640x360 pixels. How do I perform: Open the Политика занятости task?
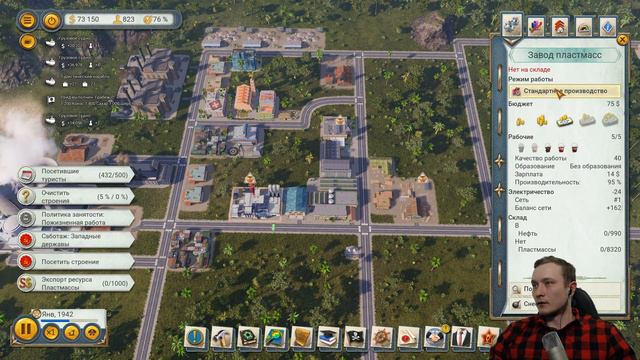(x=76, y=218)
